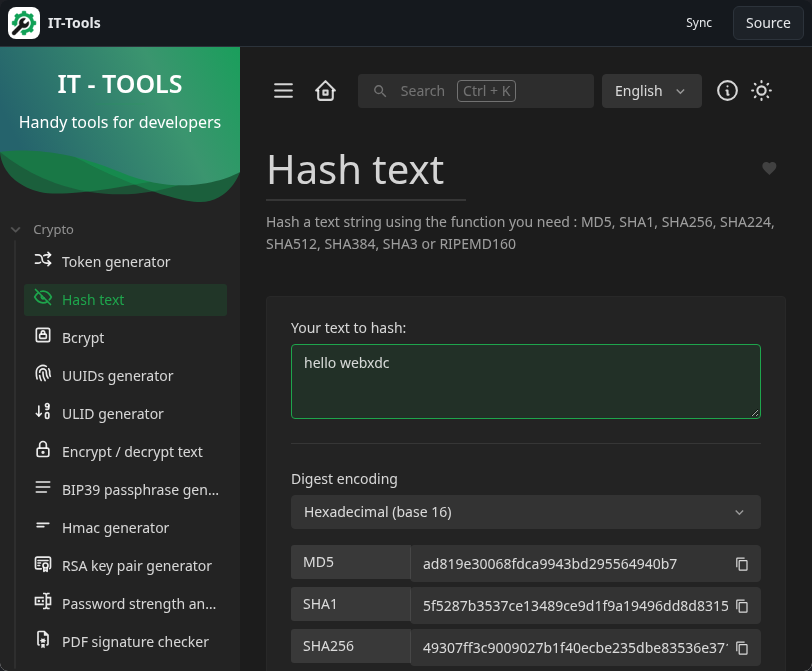
Task: Click the RSA key pair certificate icon
Action: (43, 564)
